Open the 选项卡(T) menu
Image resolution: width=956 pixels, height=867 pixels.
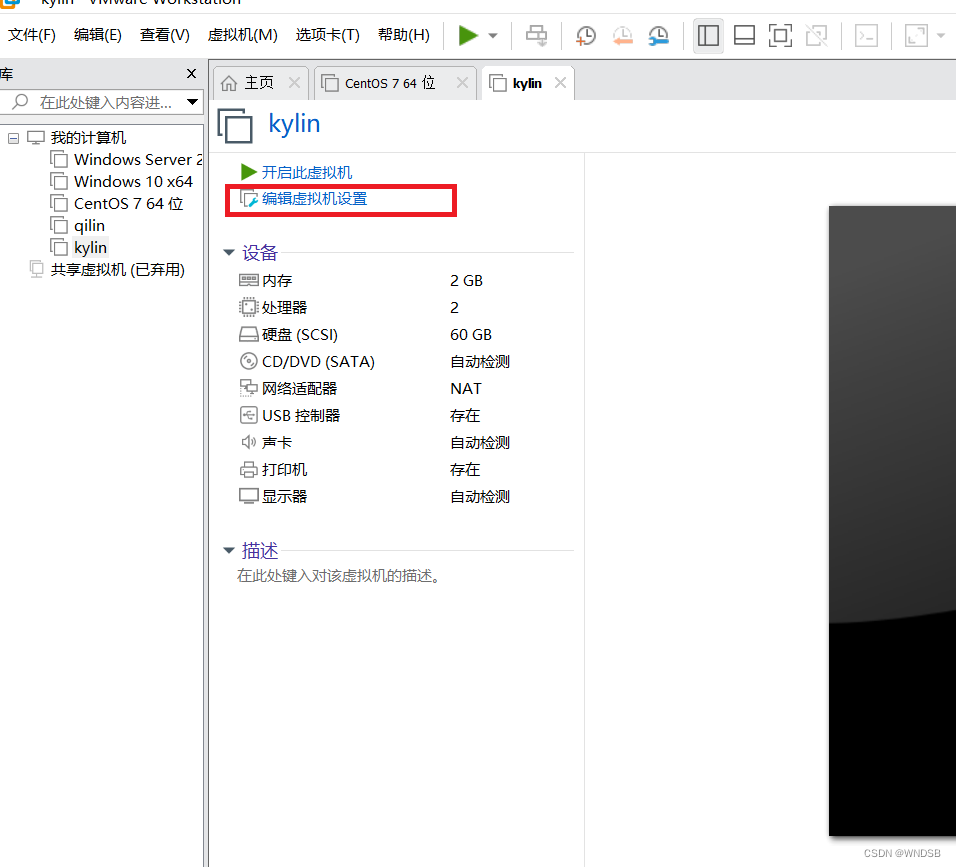coord(327,35)
